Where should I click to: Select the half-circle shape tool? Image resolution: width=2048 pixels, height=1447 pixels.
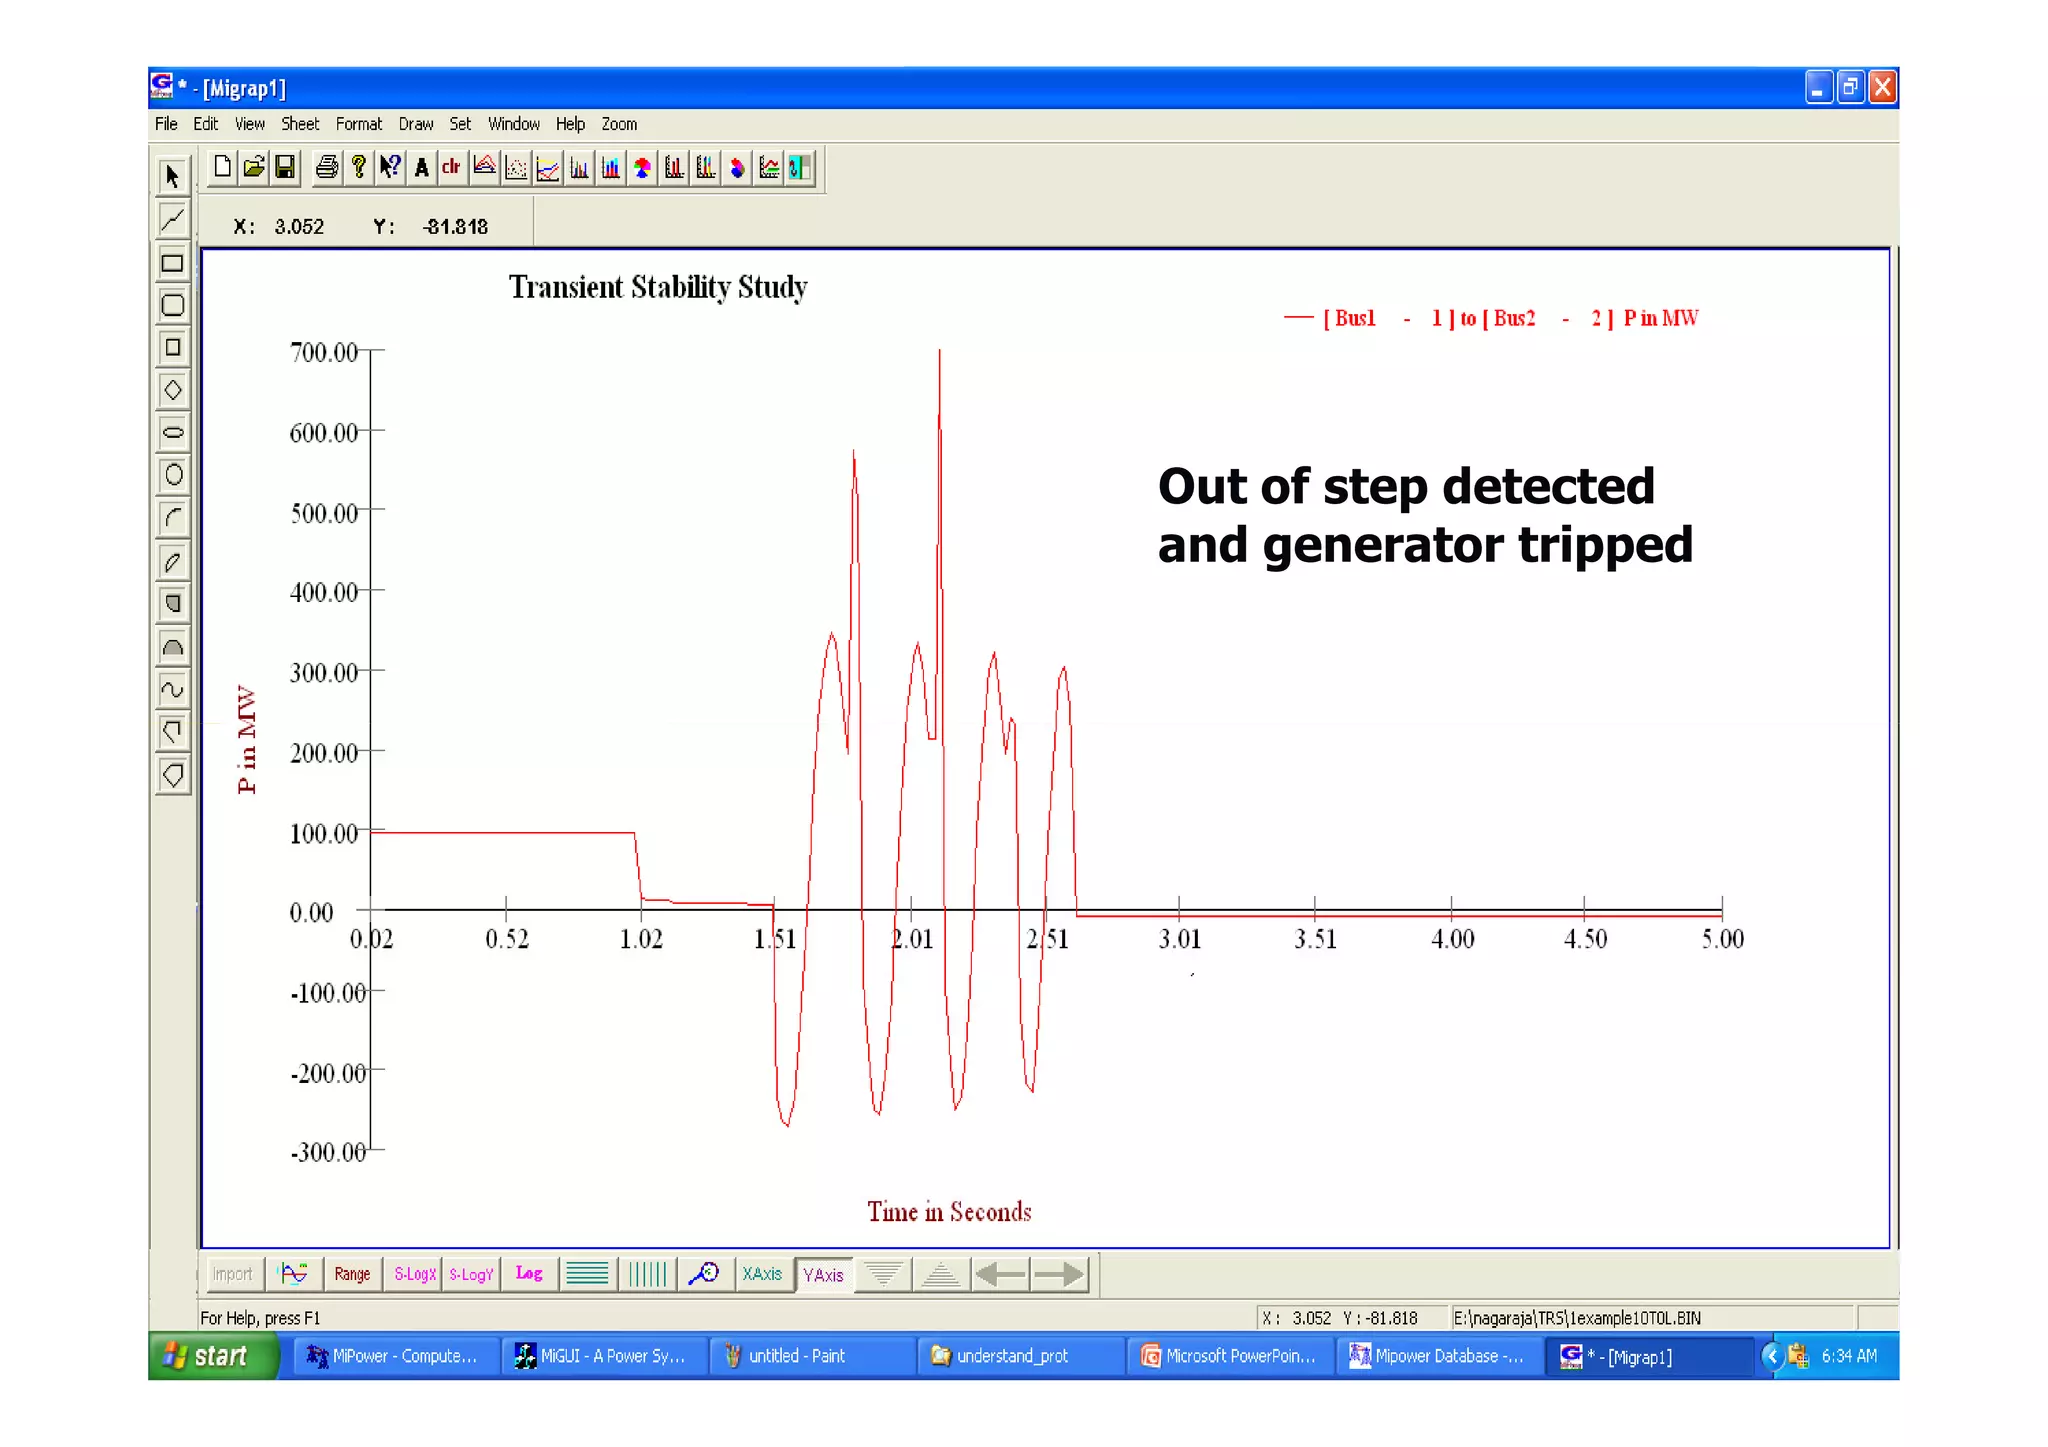(172, 647)
